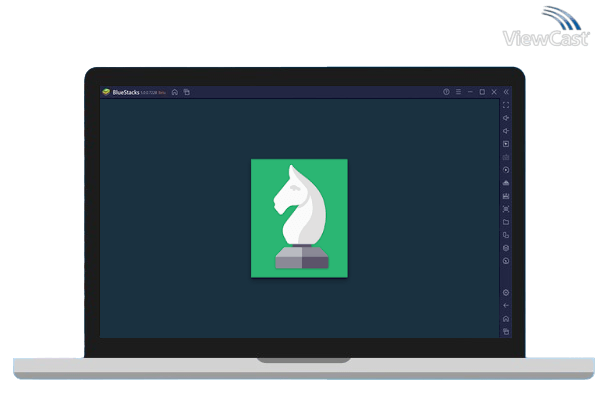The height and width of the screenshot is (414, 602).
Task: Click the rotate screen sidebar icon
Action: [x=506, y=235]
